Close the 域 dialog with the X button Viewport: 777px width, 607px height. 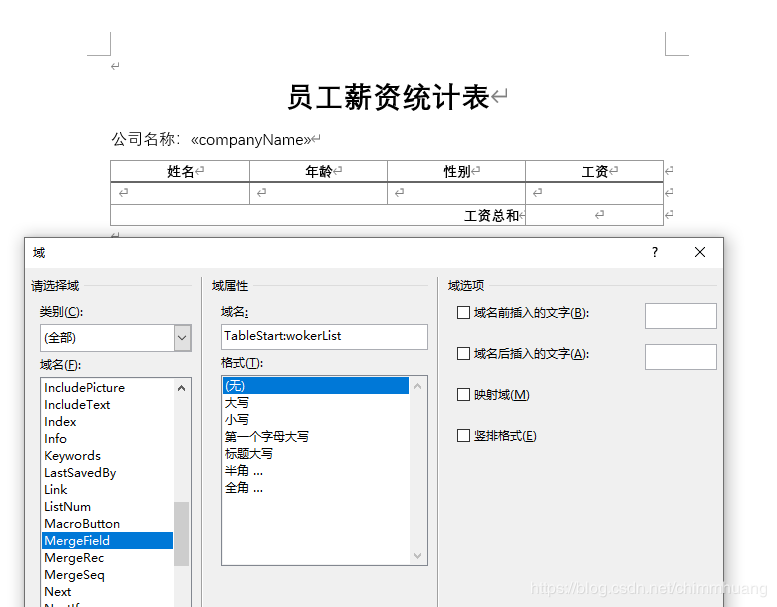pos(700,252)
